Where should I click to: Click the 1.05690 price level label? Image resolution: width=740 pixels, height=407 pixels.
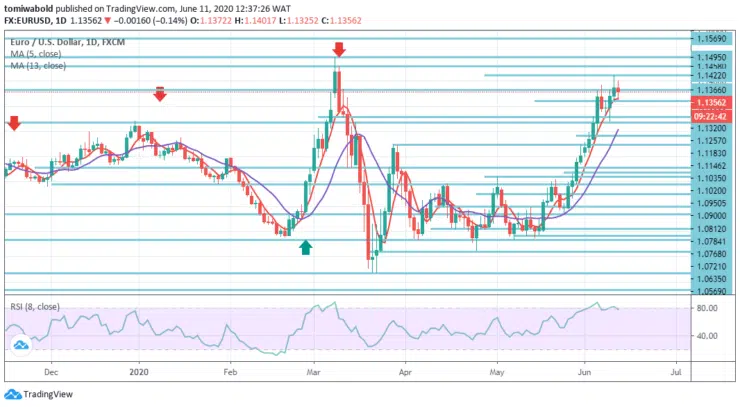click(711, 291)
